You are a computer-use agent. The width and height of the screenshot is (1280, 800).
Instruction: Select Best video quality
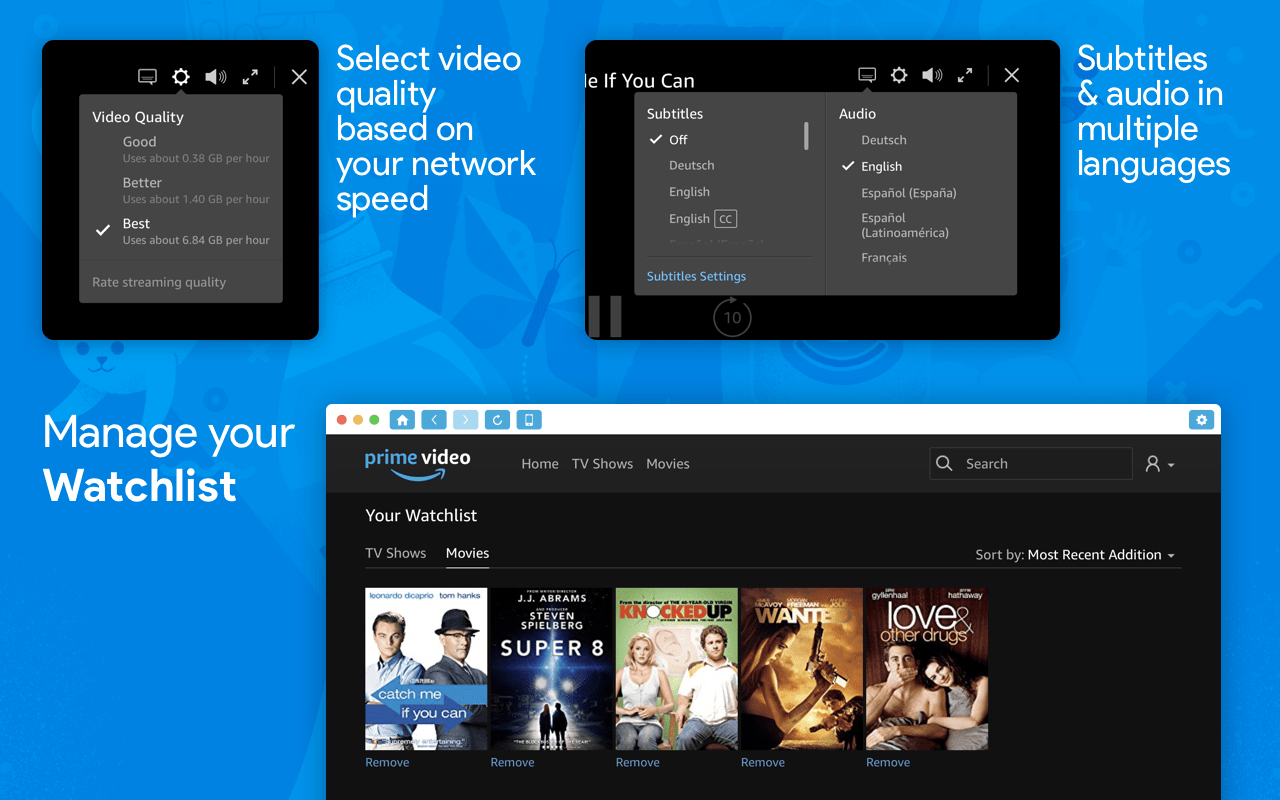181,231
